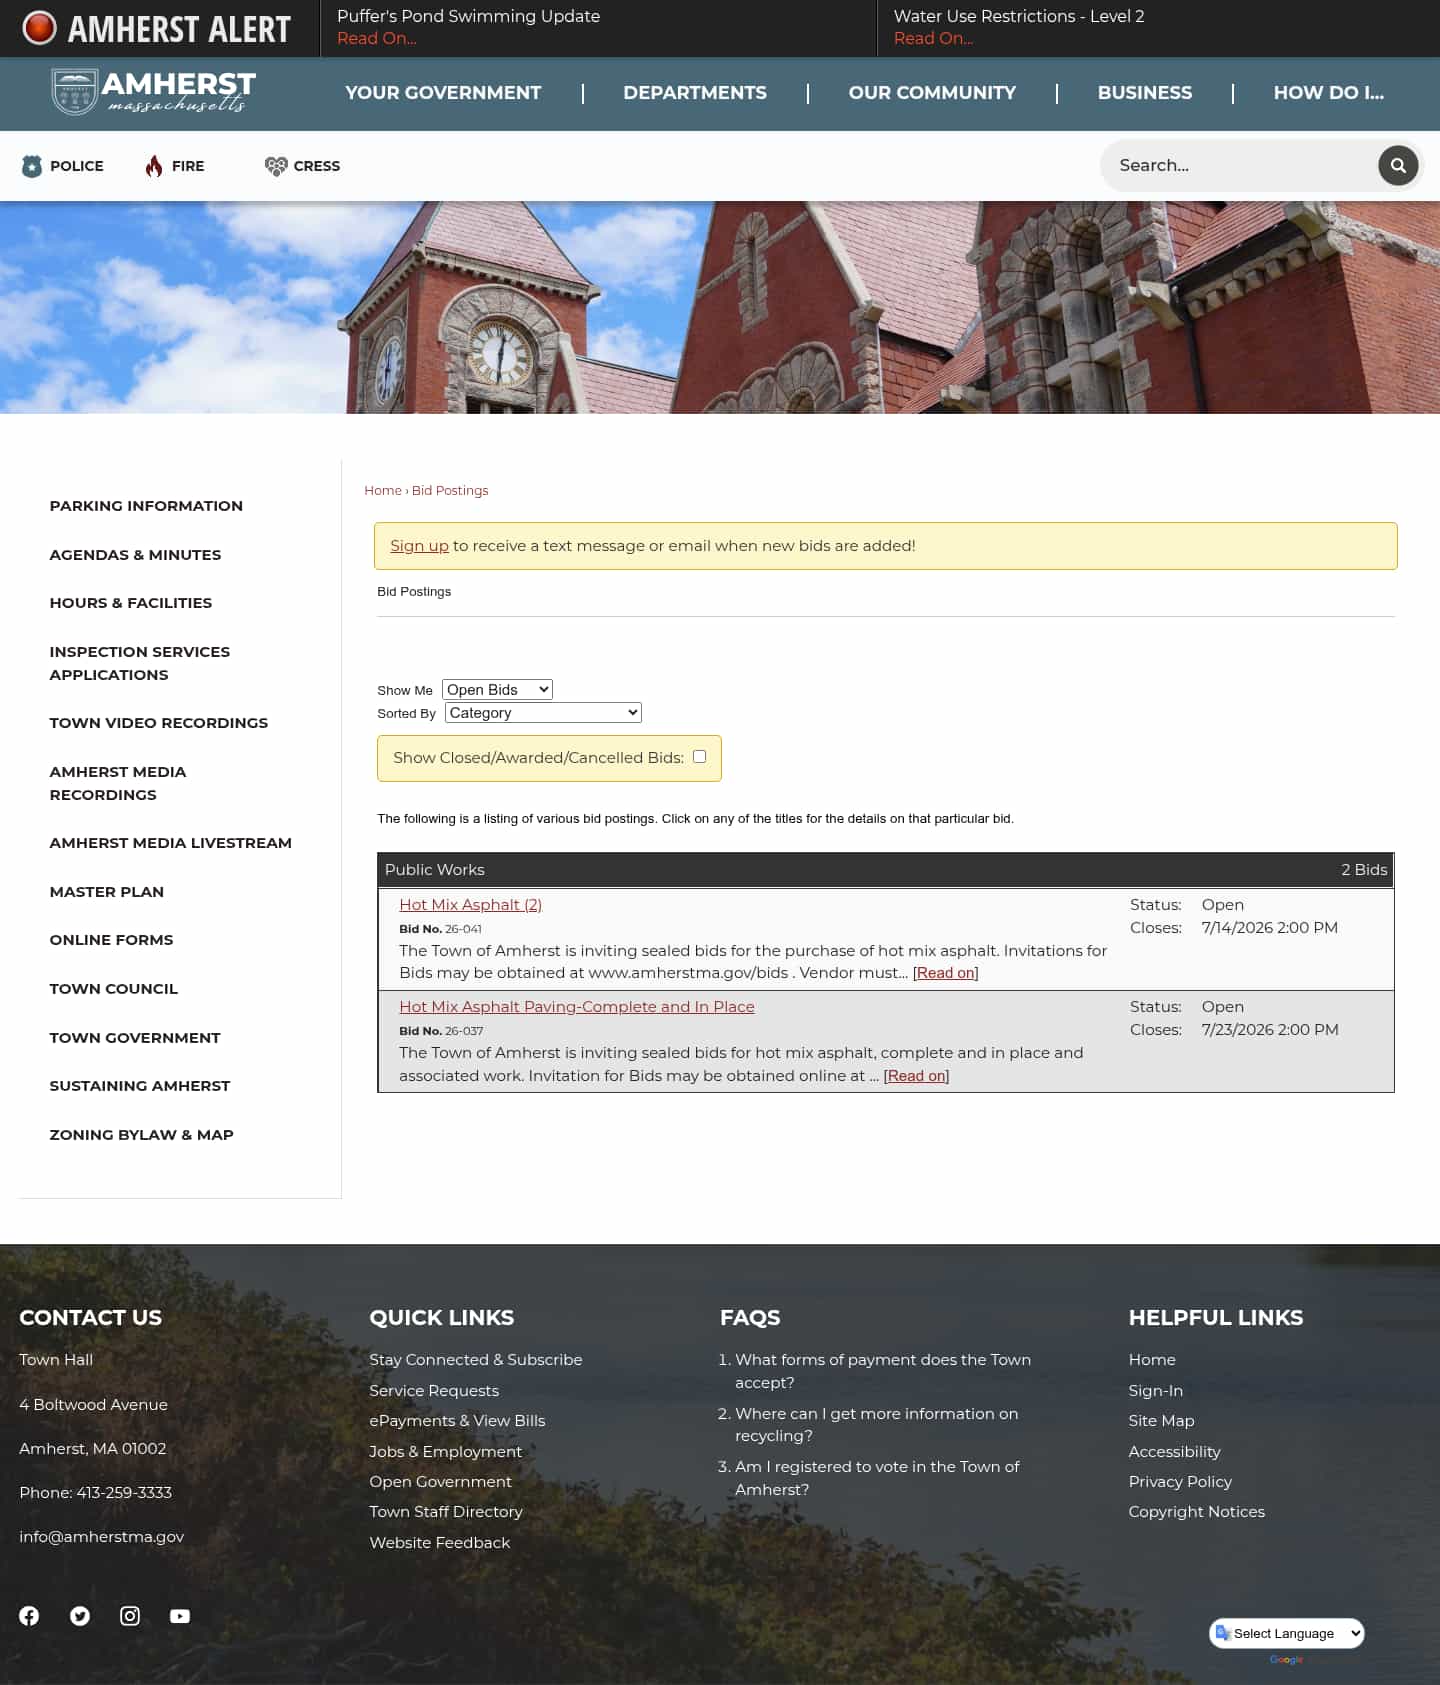Screen dimensions: 1440x1685
Task: Open Service Requests quick link
Action: tap(434, 1391)
